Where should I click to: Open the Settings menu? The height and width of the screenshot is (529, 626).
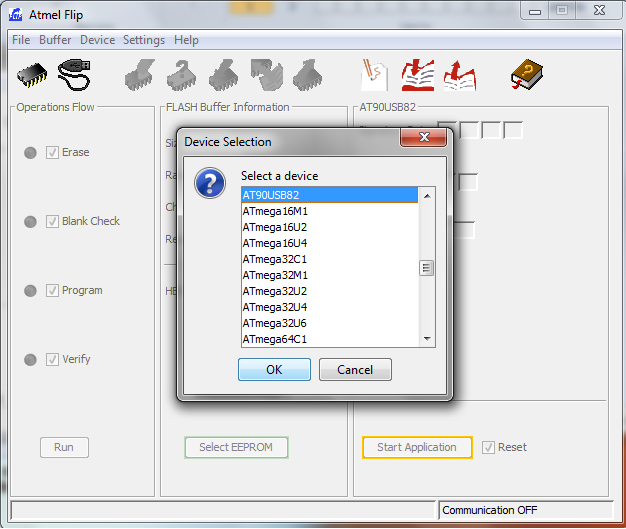pos(144,40)
